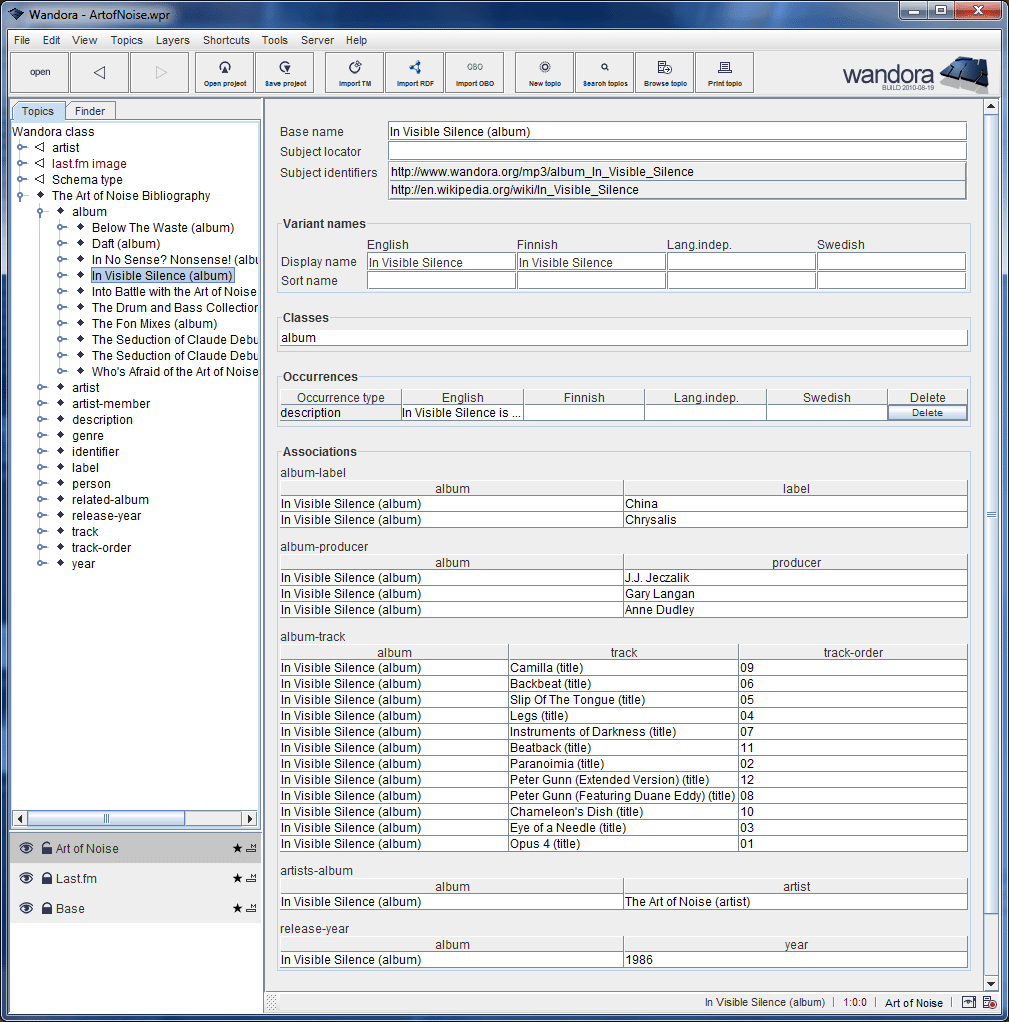The width and height of the screenshot is (1009, 1022).
Task: Create a topic with the New topic icon
Action: [x=544, y=72]
